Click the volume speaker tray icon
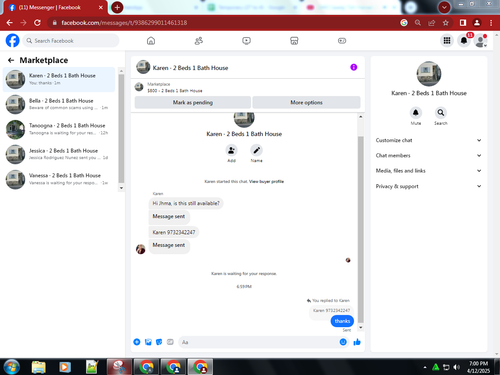 click(x=457, y=367)
